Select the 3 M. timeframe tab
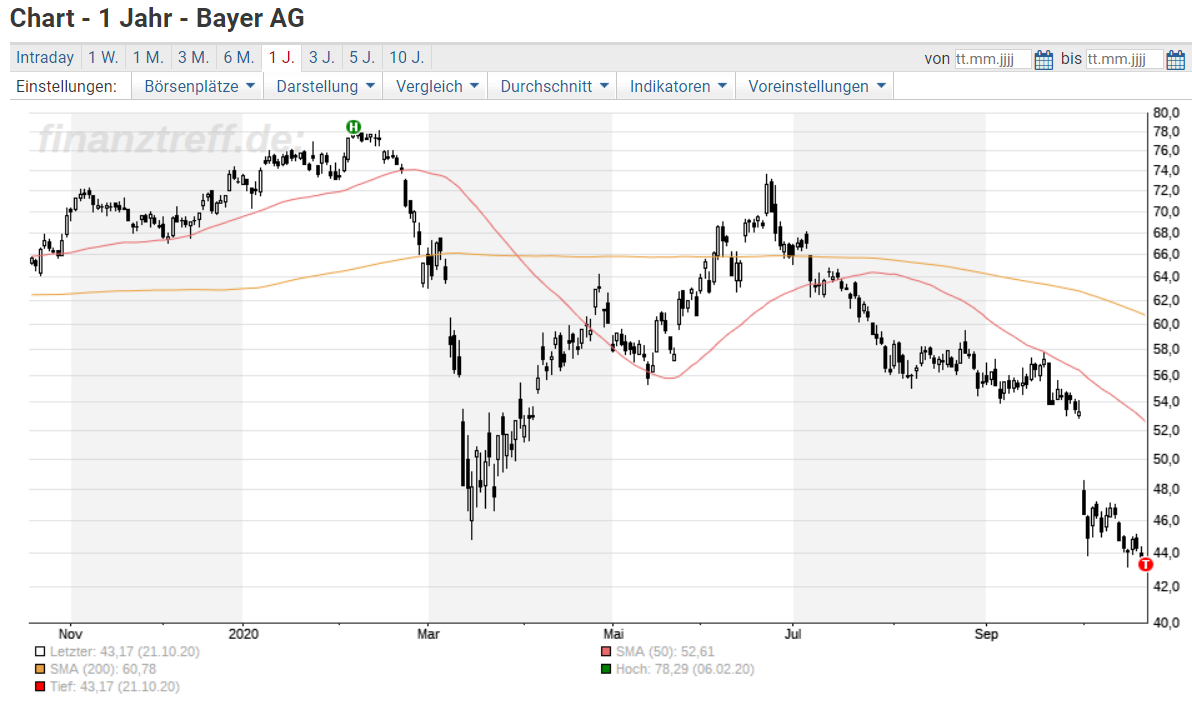 (x=194, y=58)
